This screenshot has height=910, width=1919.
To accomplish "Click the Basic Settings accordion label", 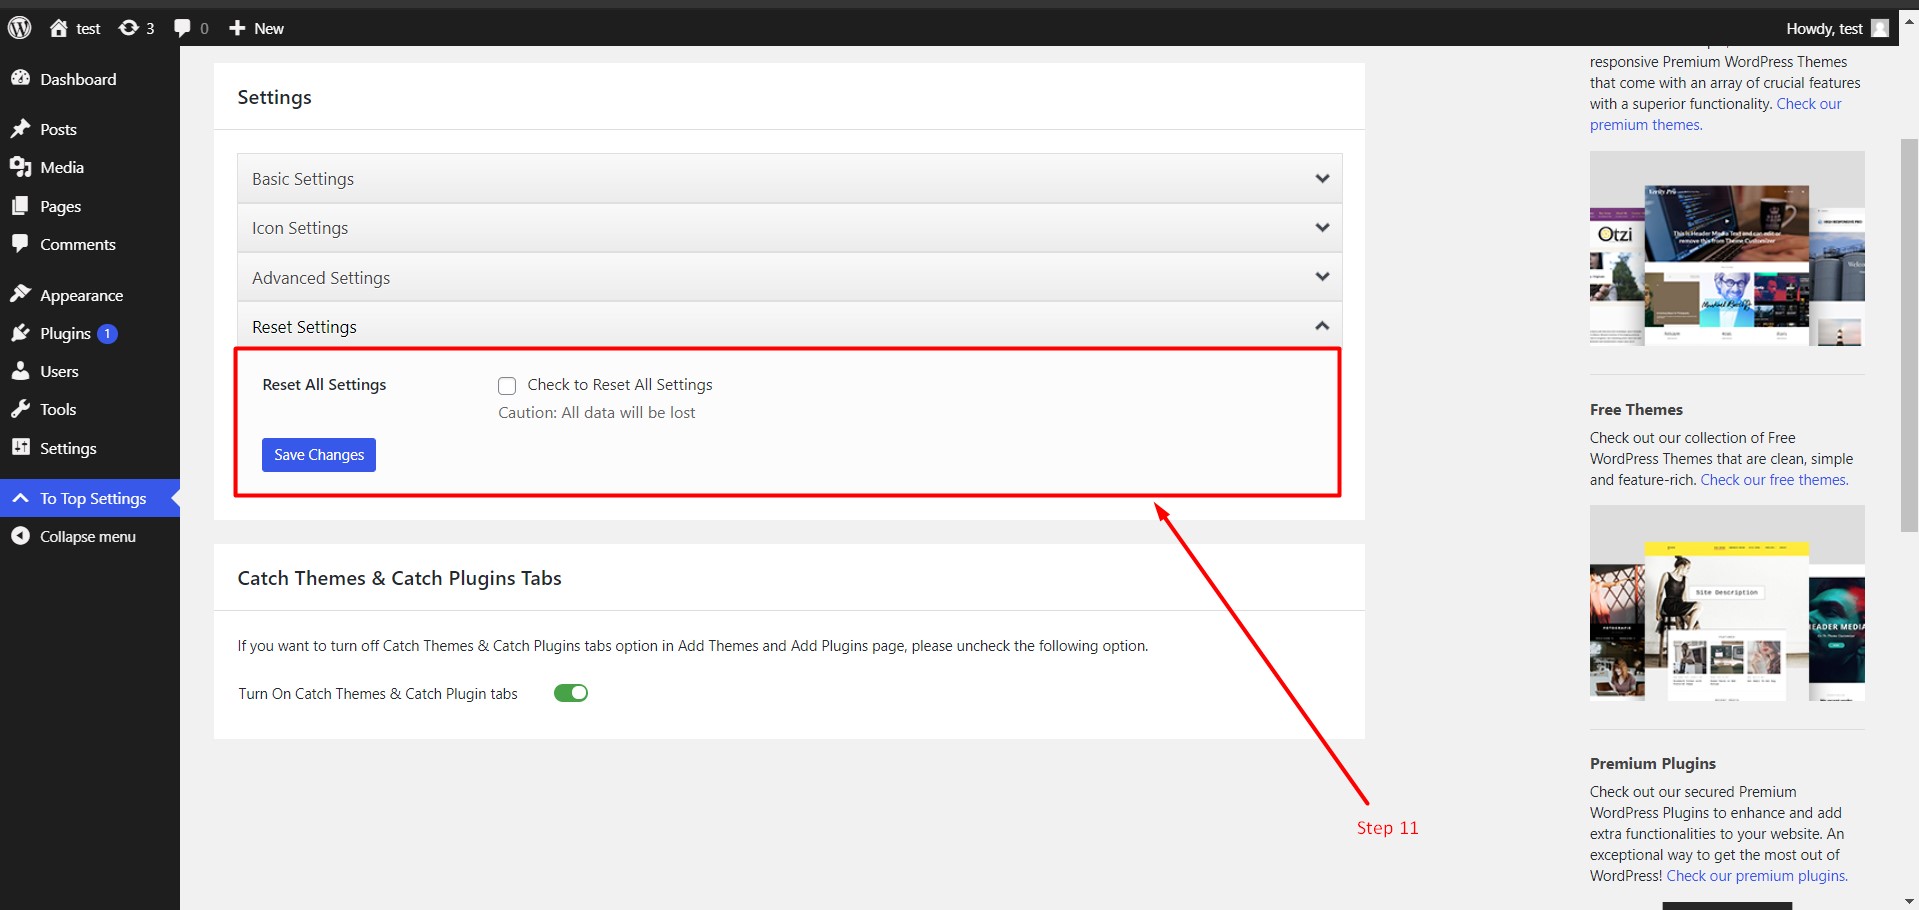I will [x=303, y=179].
